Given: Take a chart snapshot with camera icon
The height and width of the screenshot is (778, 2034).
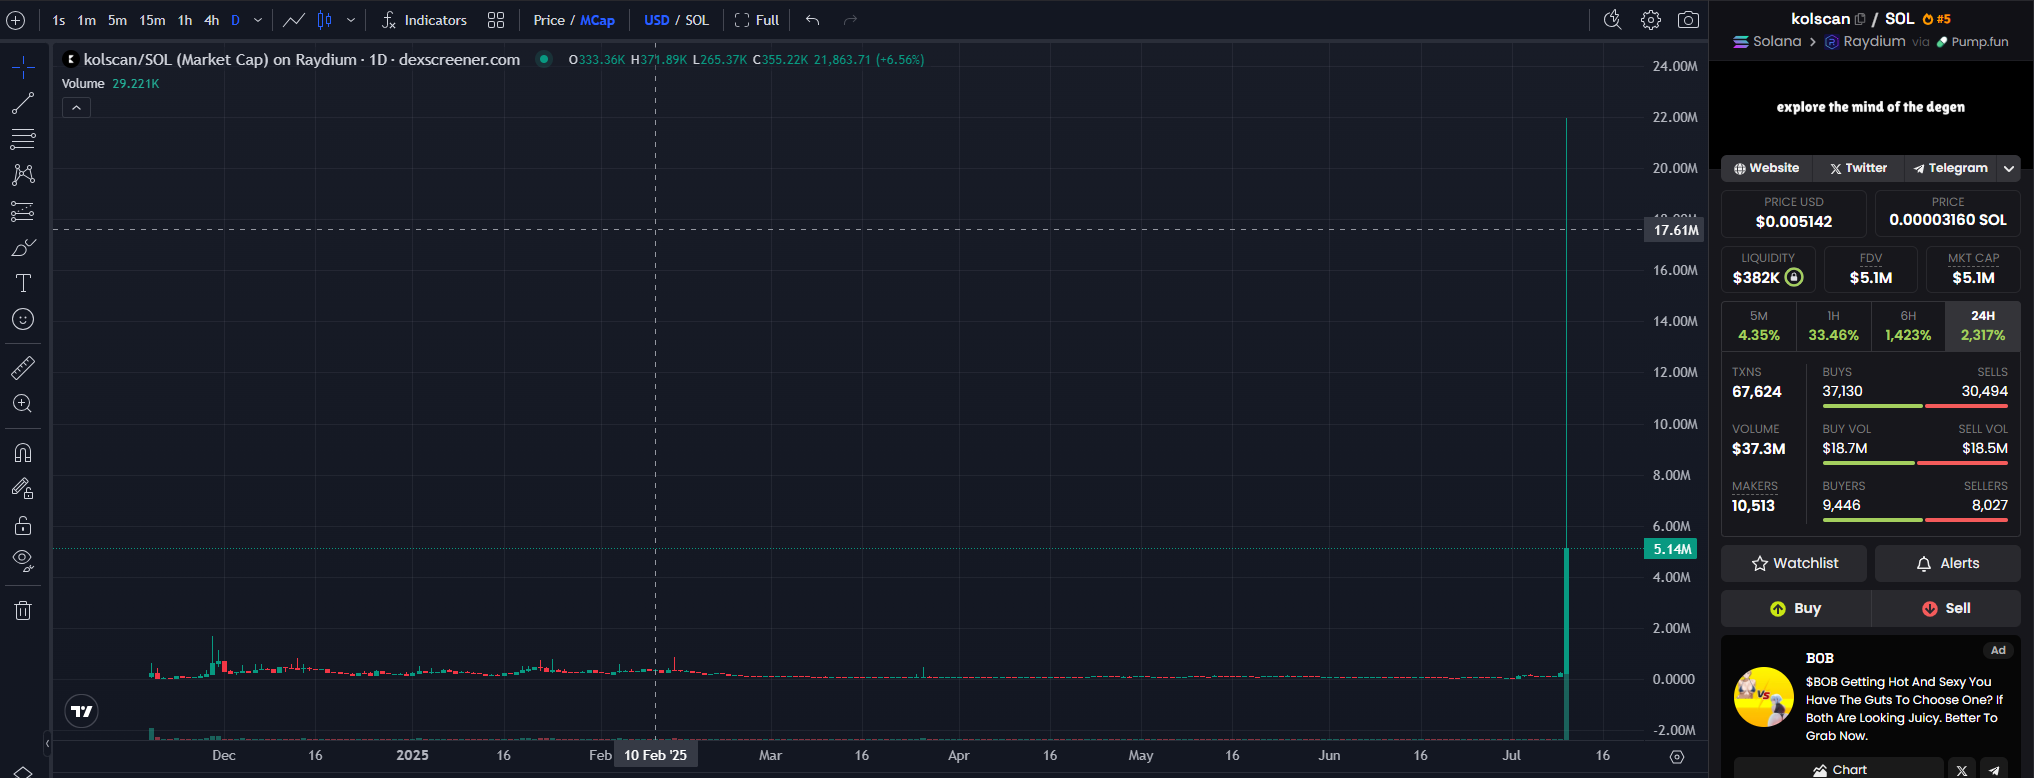Looking at the screenshot, I should click(1688, 20).
